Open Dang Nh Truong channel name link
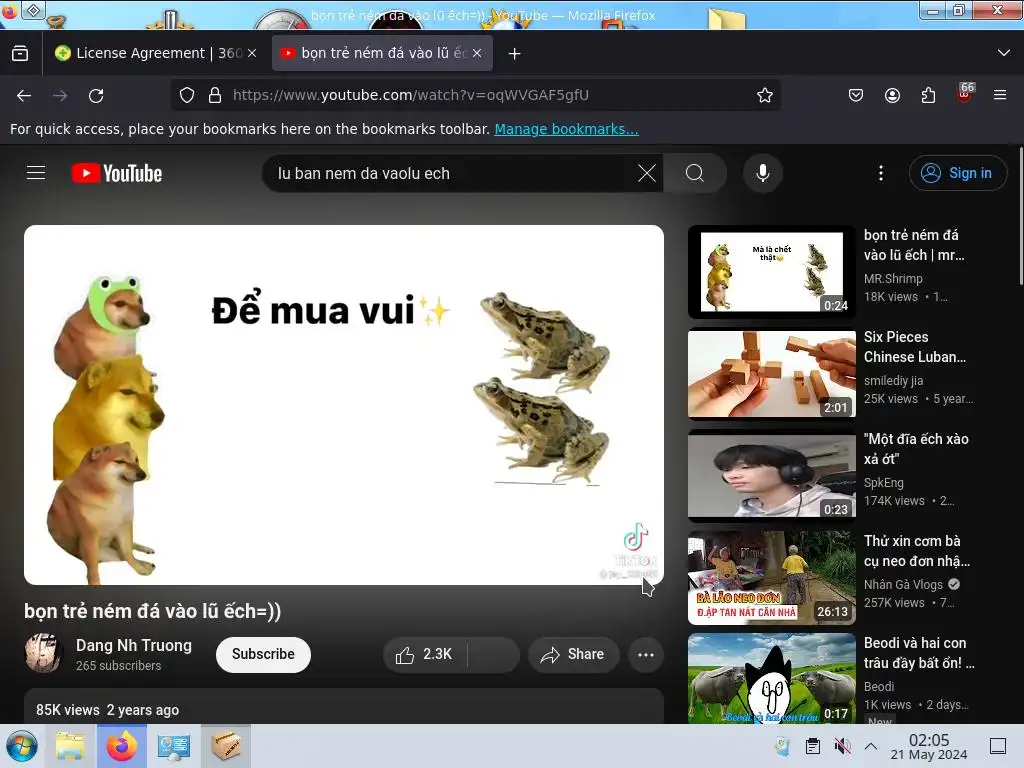Viewport: 1024px width, 768px height. pyautogui.click(x=134, y=645)
